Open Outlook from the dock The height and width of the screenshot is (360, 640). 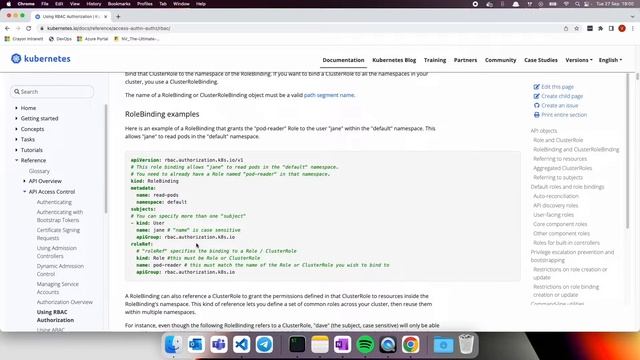196,344
